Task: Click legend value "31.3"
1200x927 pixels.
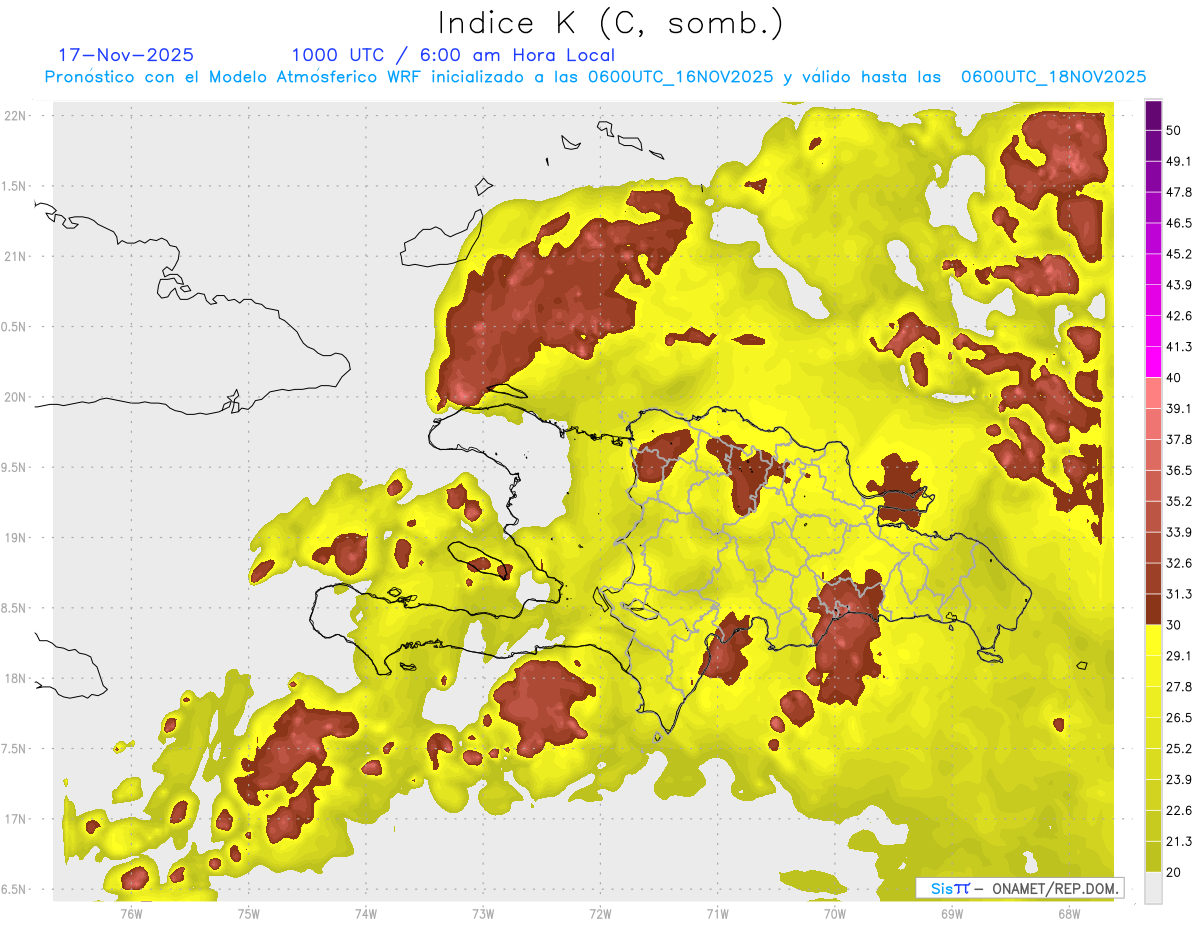Action: click(1179, 594)
